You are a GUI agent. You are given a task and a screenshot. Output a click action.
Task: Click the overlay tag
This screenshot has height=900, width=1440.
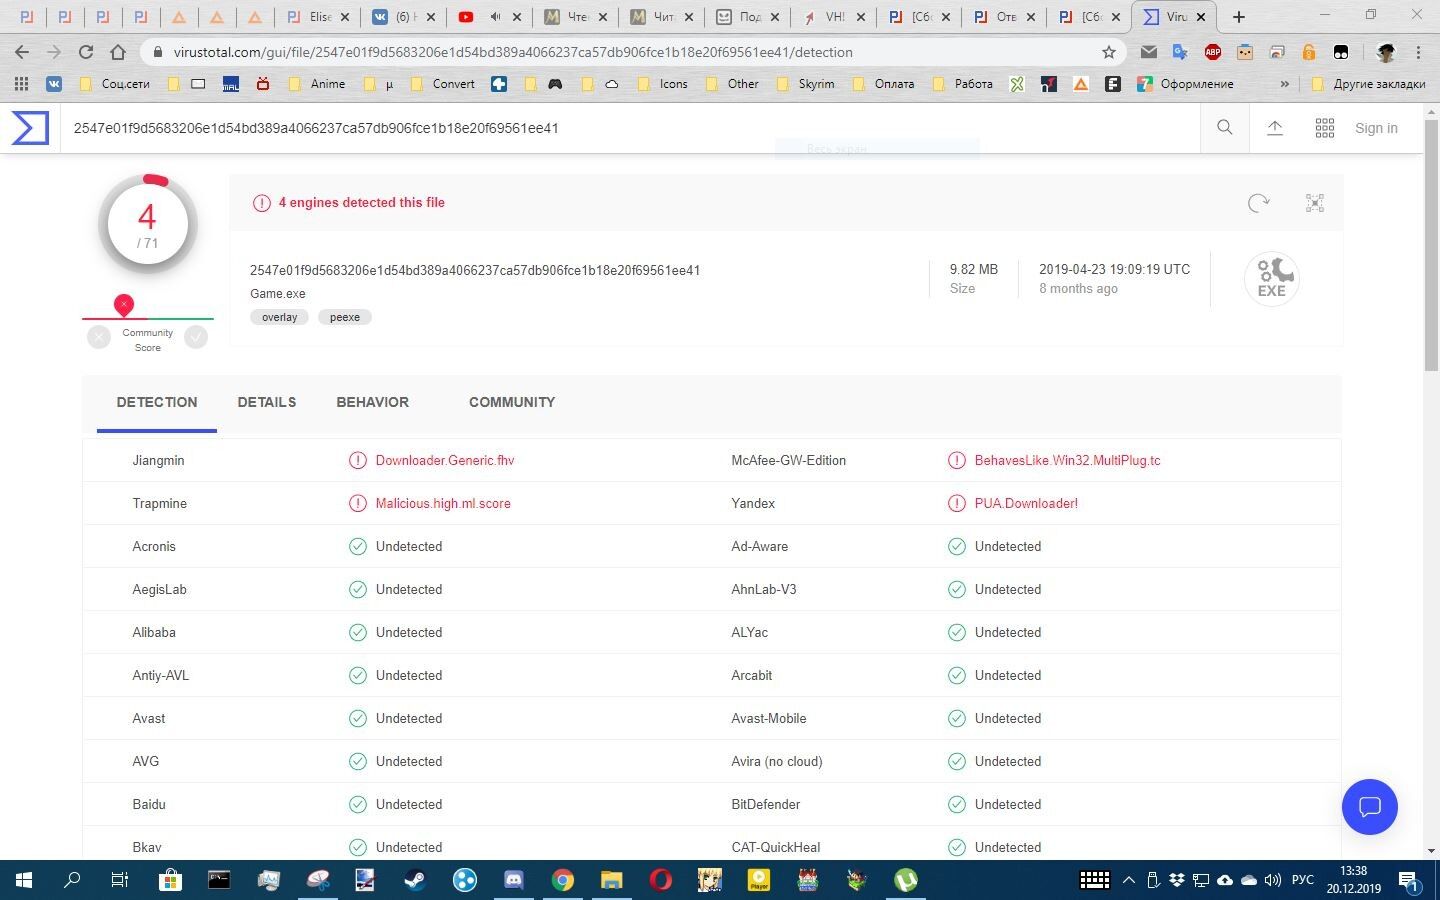point(279,317)
